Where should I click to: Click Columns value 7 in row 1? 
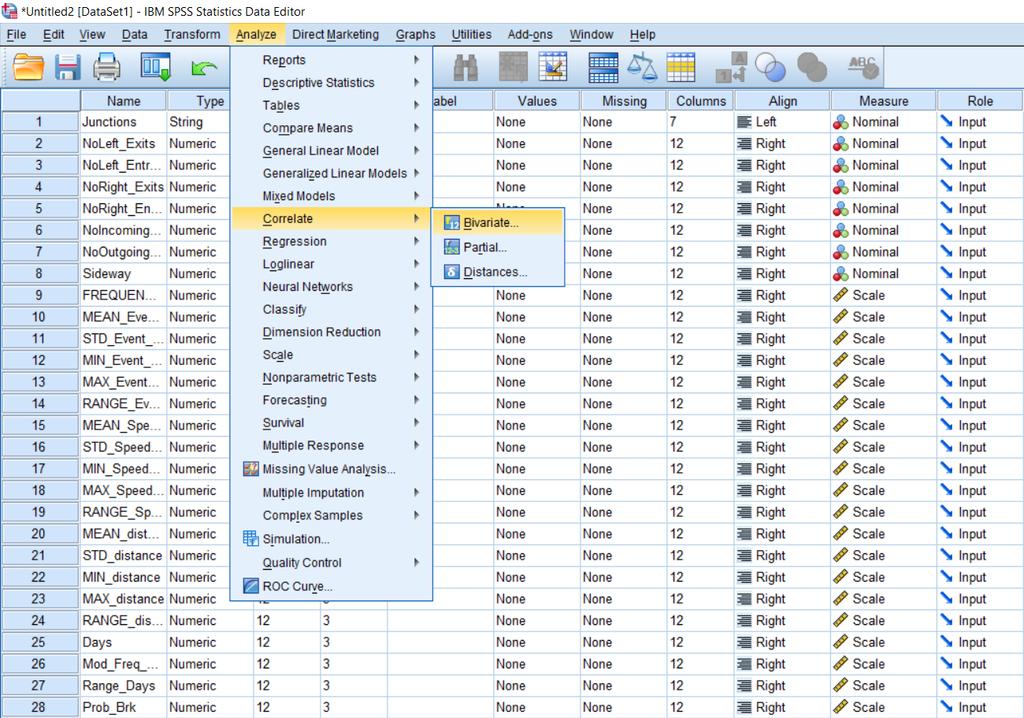(699, 122)
